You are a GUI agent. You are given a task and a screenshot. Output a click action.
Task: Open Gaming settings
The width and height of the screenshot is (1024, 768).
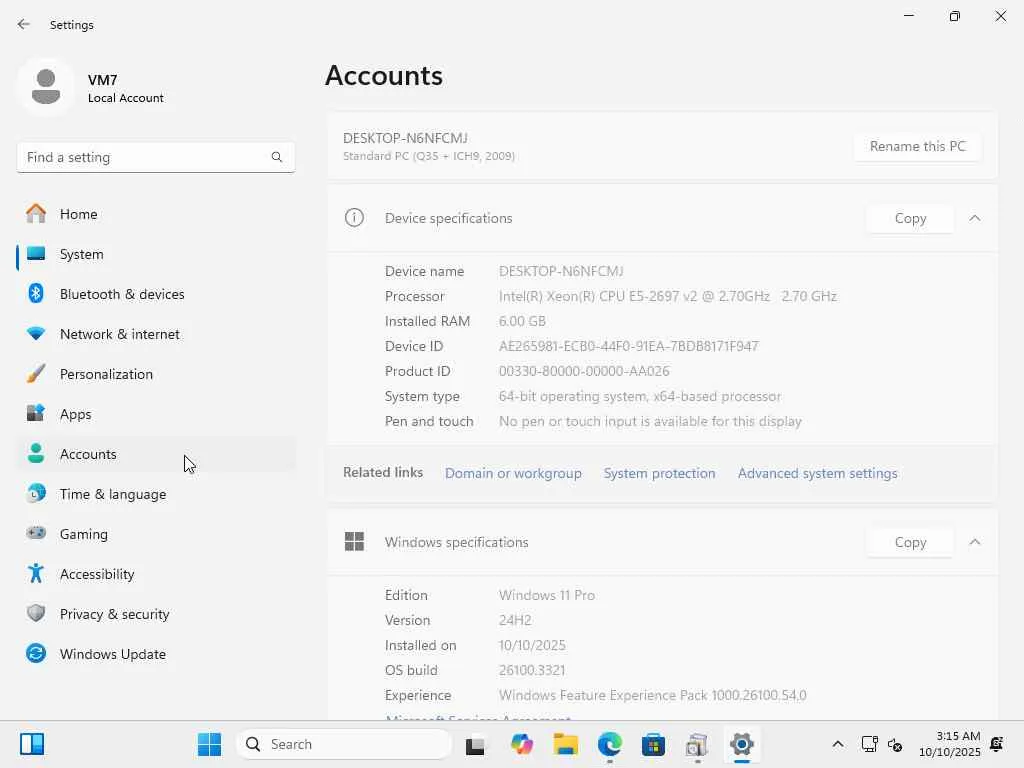click(x=156, y=534)
